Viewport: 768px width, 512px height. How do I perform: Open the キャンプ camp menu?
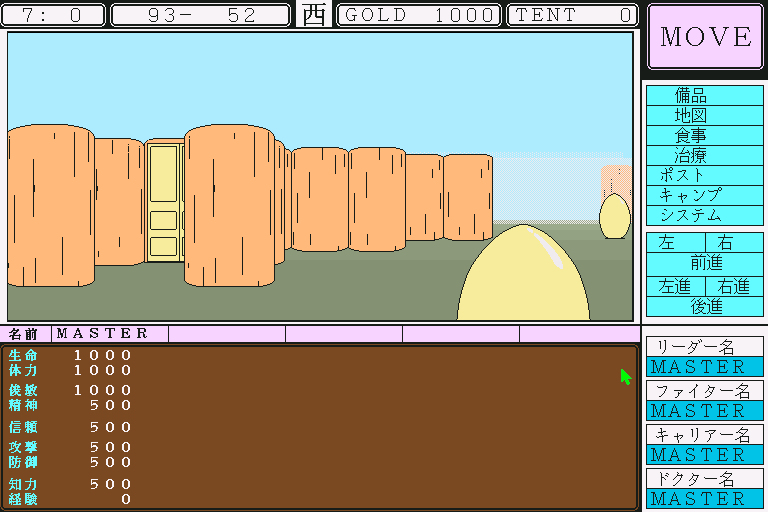click(704, 195)
